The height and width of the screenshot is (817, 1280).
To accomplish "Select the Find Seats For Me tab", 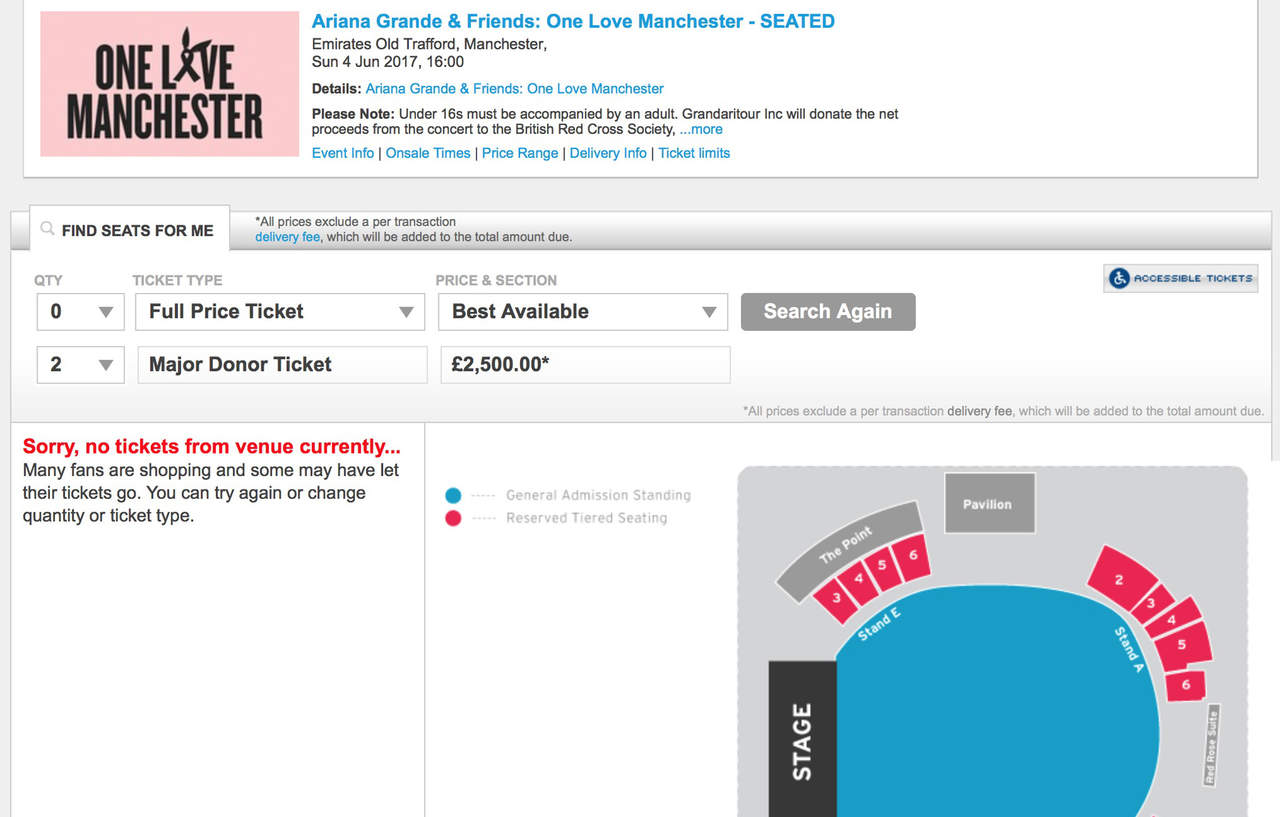I will [137, 230].
